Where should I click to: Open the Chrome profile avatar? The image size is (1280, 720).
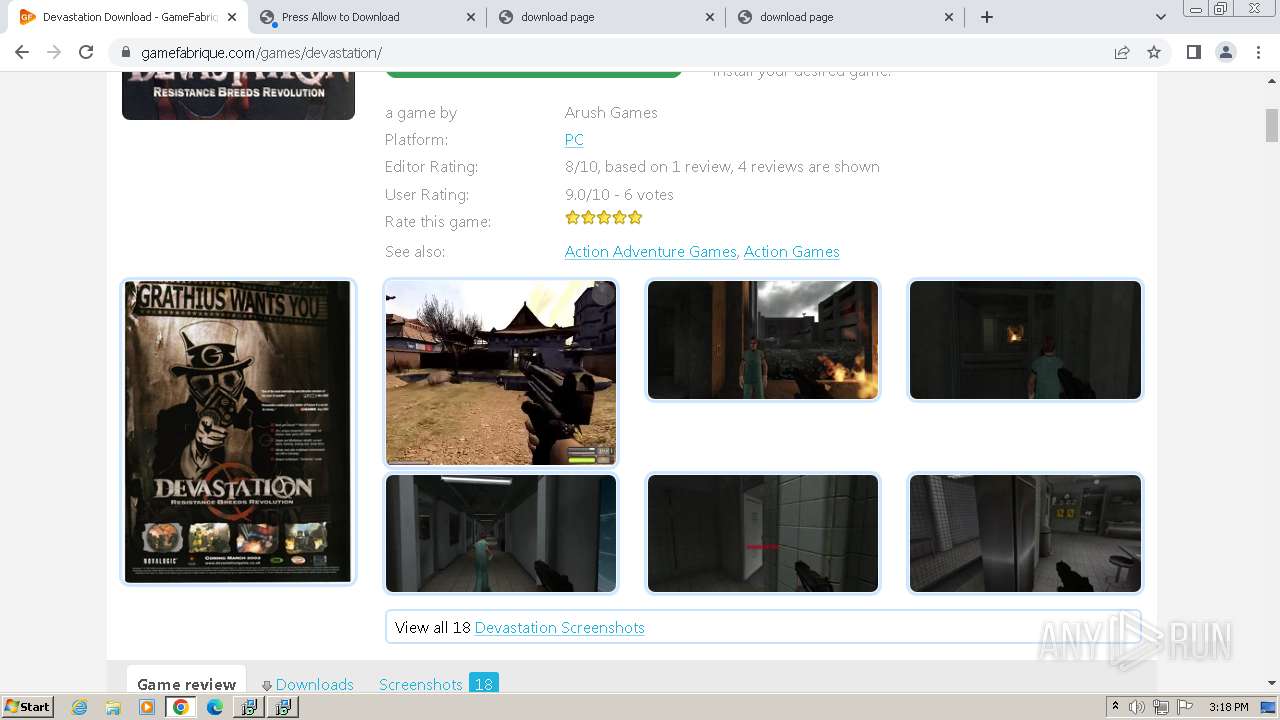pyautogui.click(x=1226, y=52)
